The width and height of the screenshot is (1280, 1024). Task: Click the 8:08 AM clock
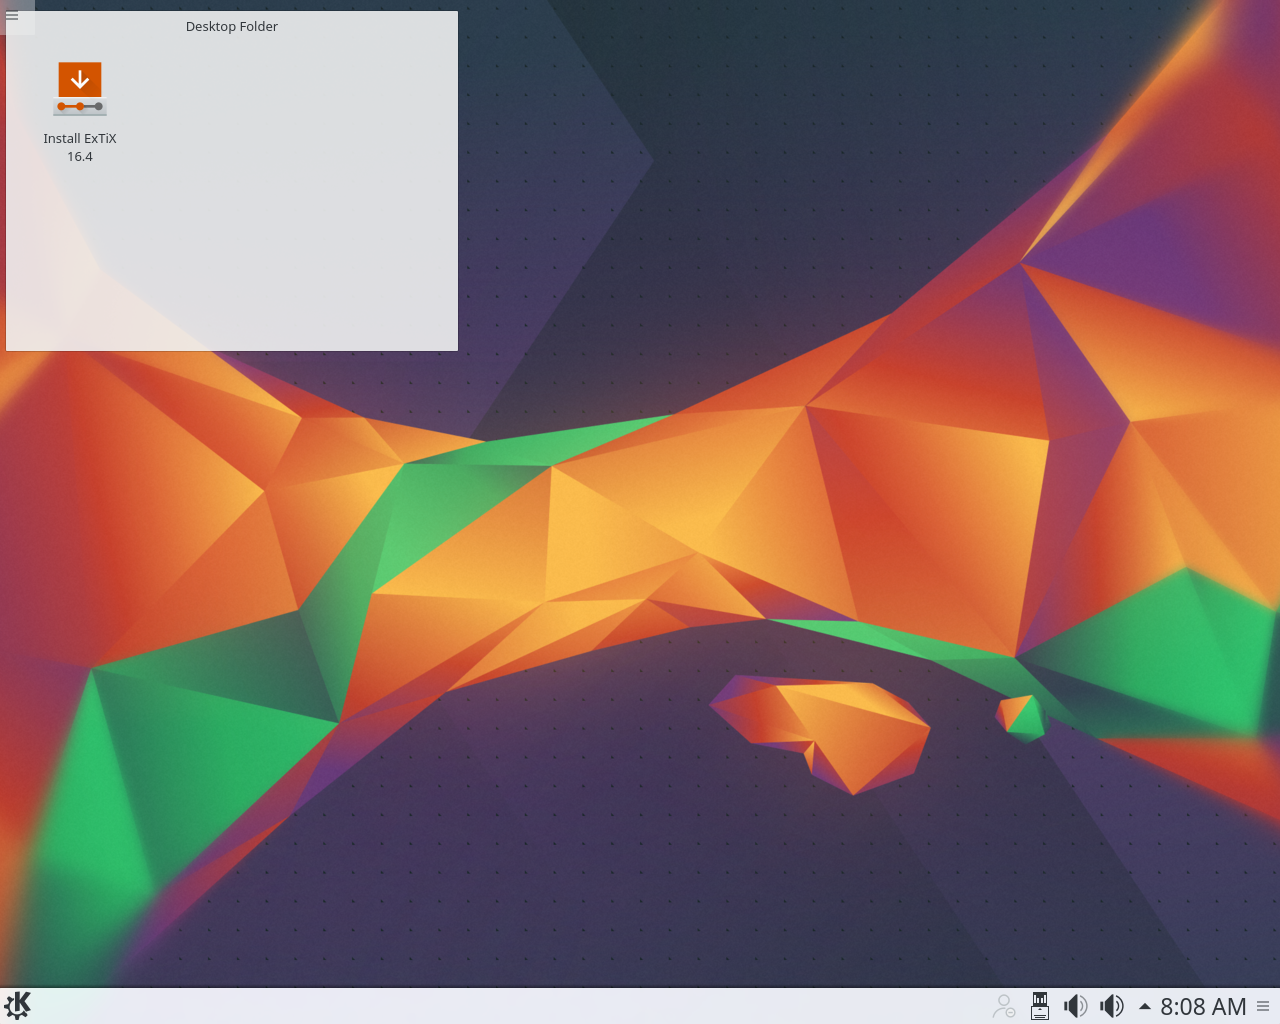tap(1203, 1006)
